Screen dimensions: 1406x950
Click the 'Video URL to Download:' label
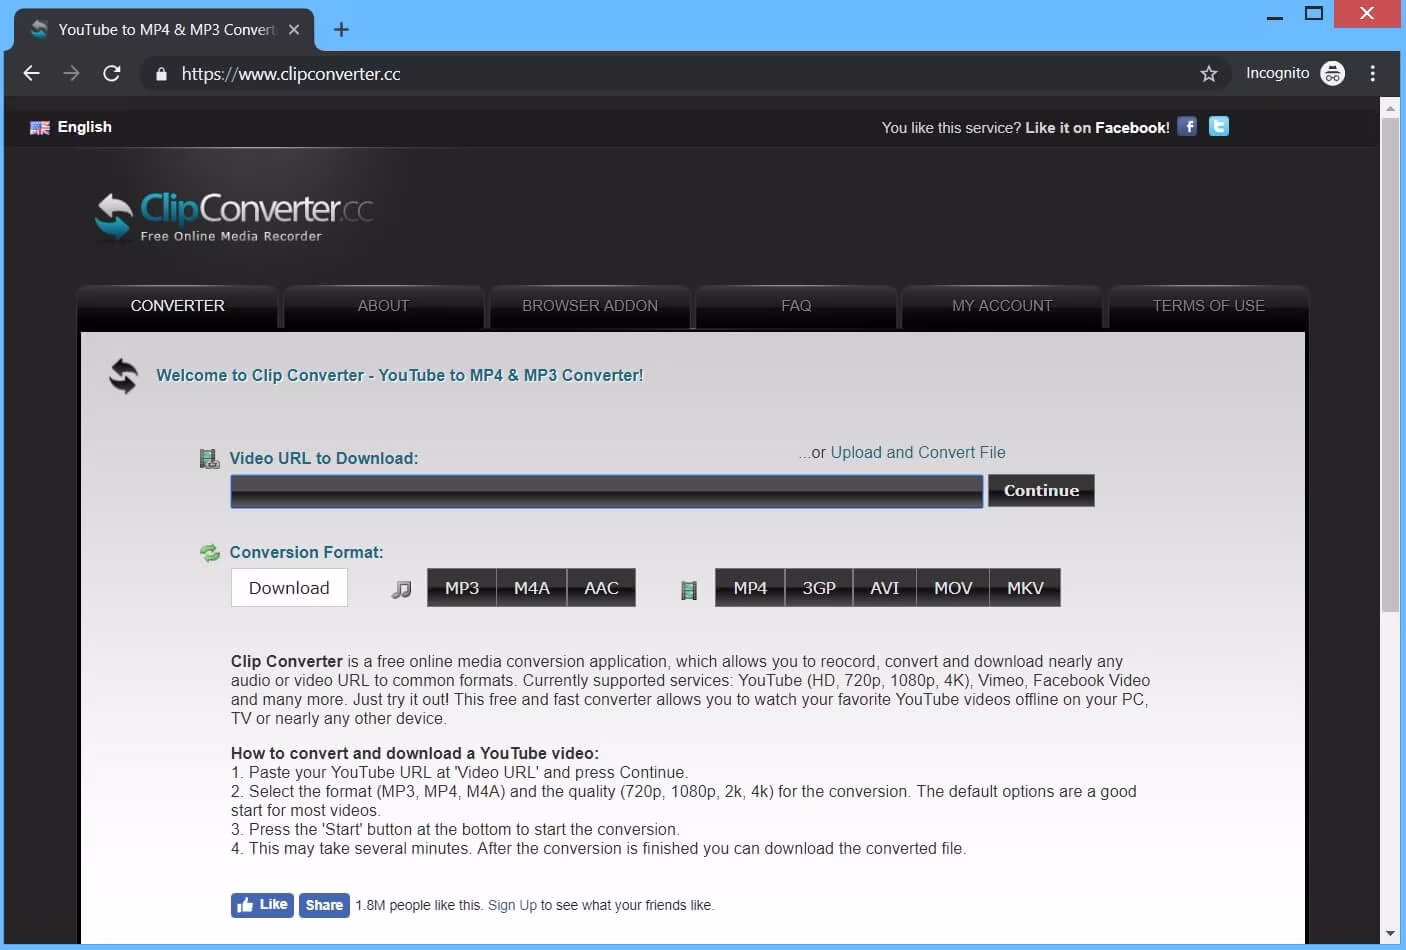pos(324,458)
